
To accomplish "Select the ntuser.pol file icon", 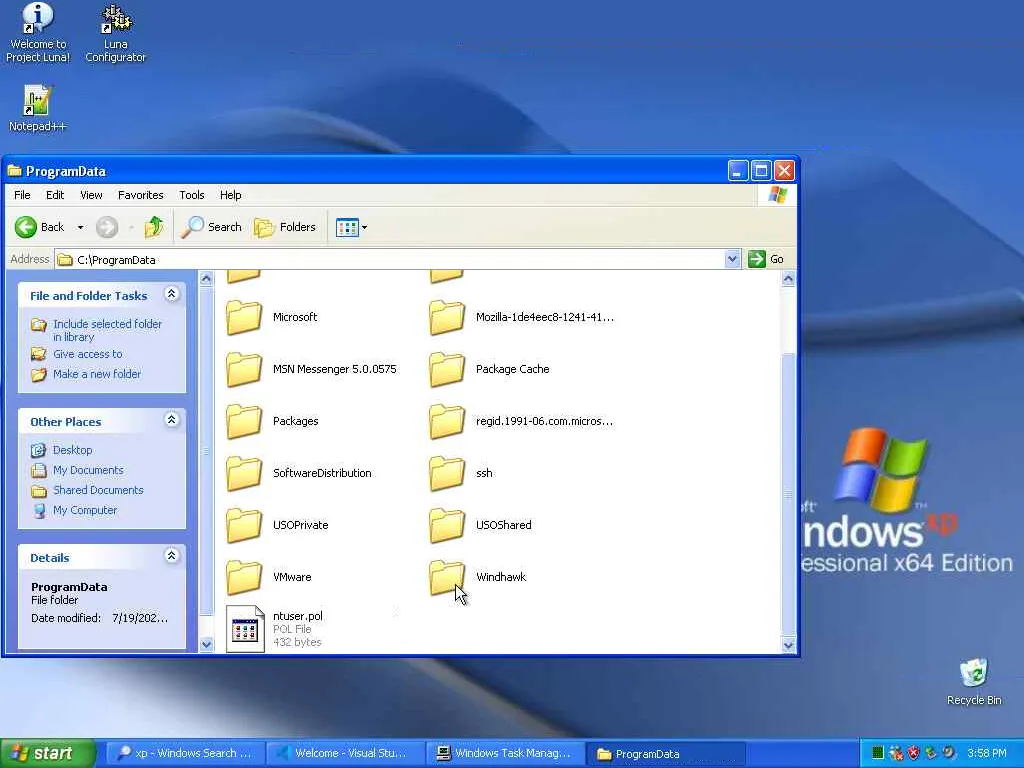I will [245, 629].
